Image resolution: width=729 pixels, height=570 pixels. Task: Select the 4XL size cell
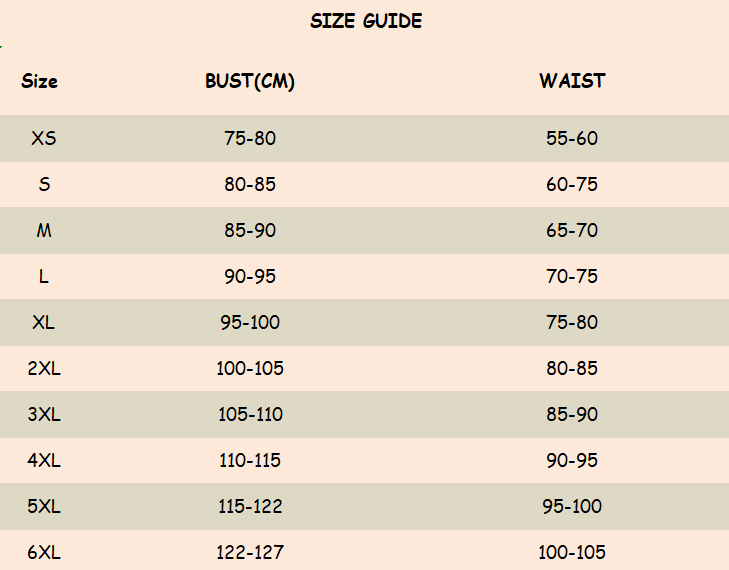(x=44, y=460)
